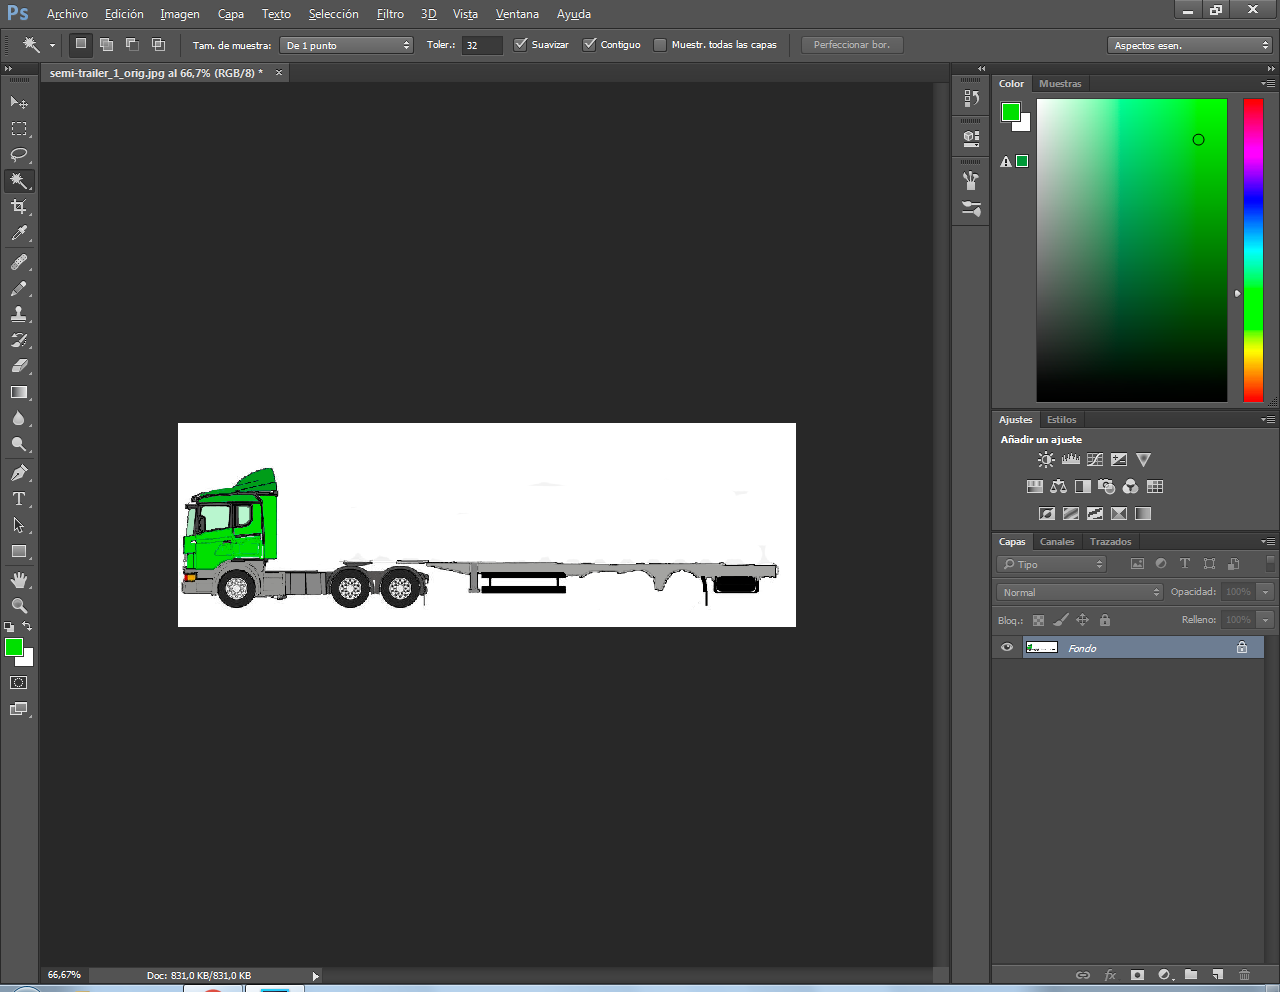Click the Toler. input field
1280x992 pixels.
pos(482,45)
